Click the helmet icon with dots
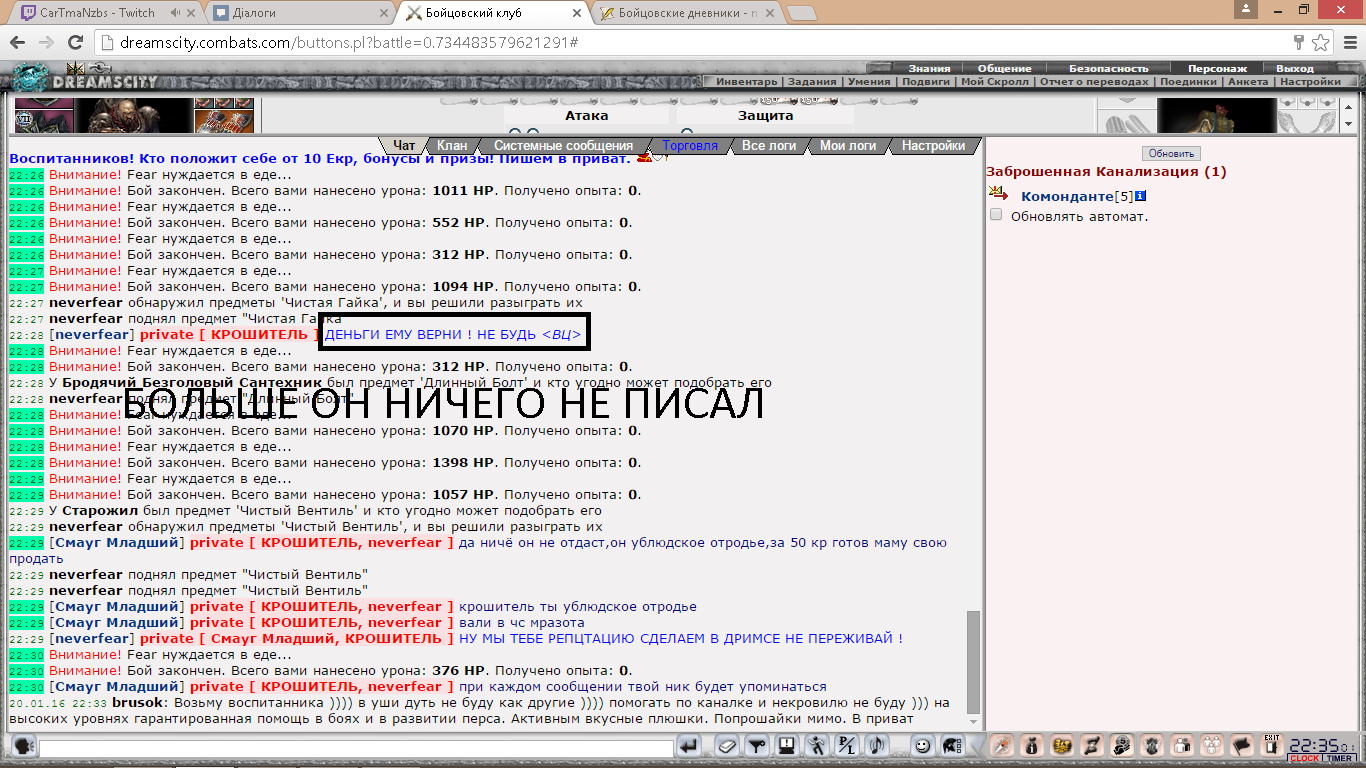 point(952,745)
